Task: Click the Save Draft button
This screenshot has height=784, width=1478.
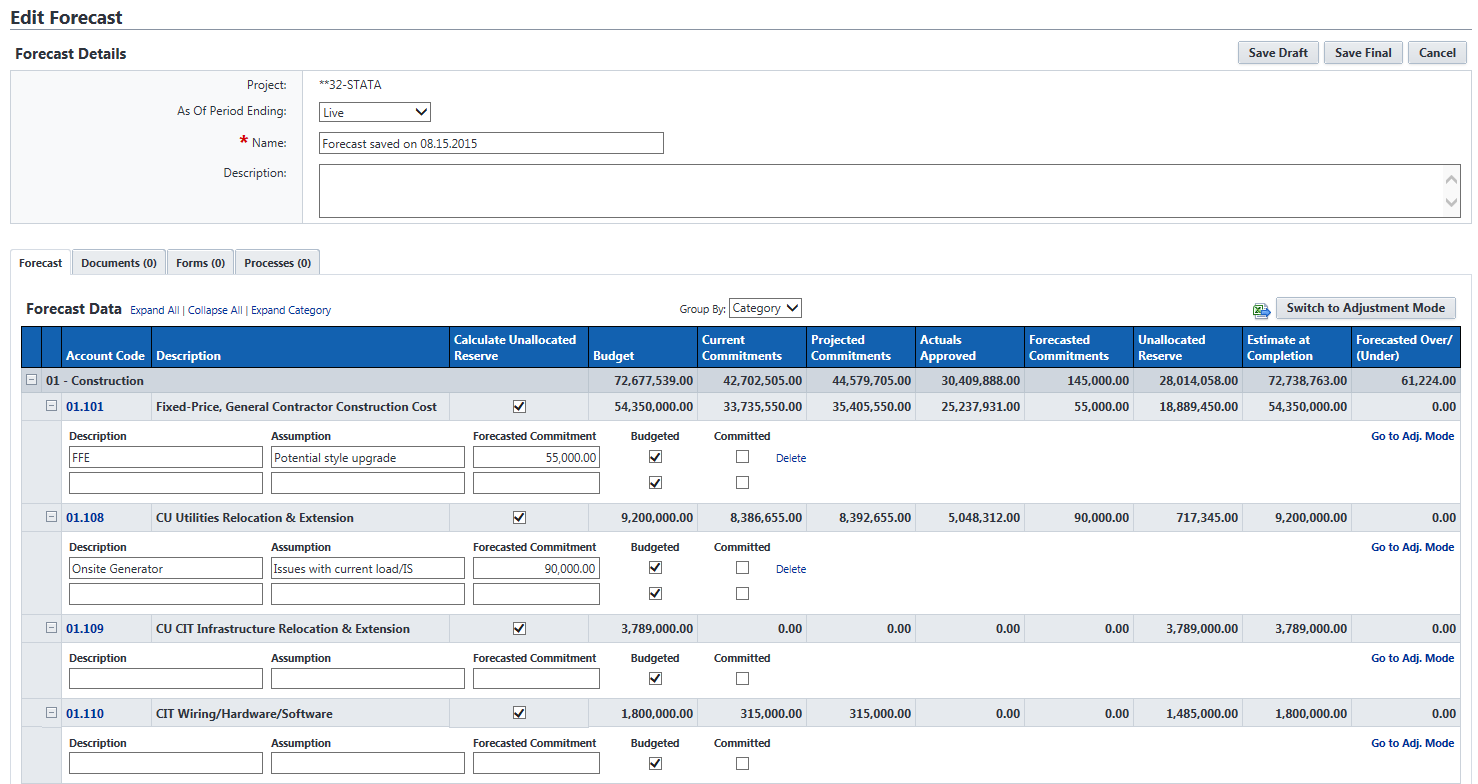Action: [x=1278, y=53]
